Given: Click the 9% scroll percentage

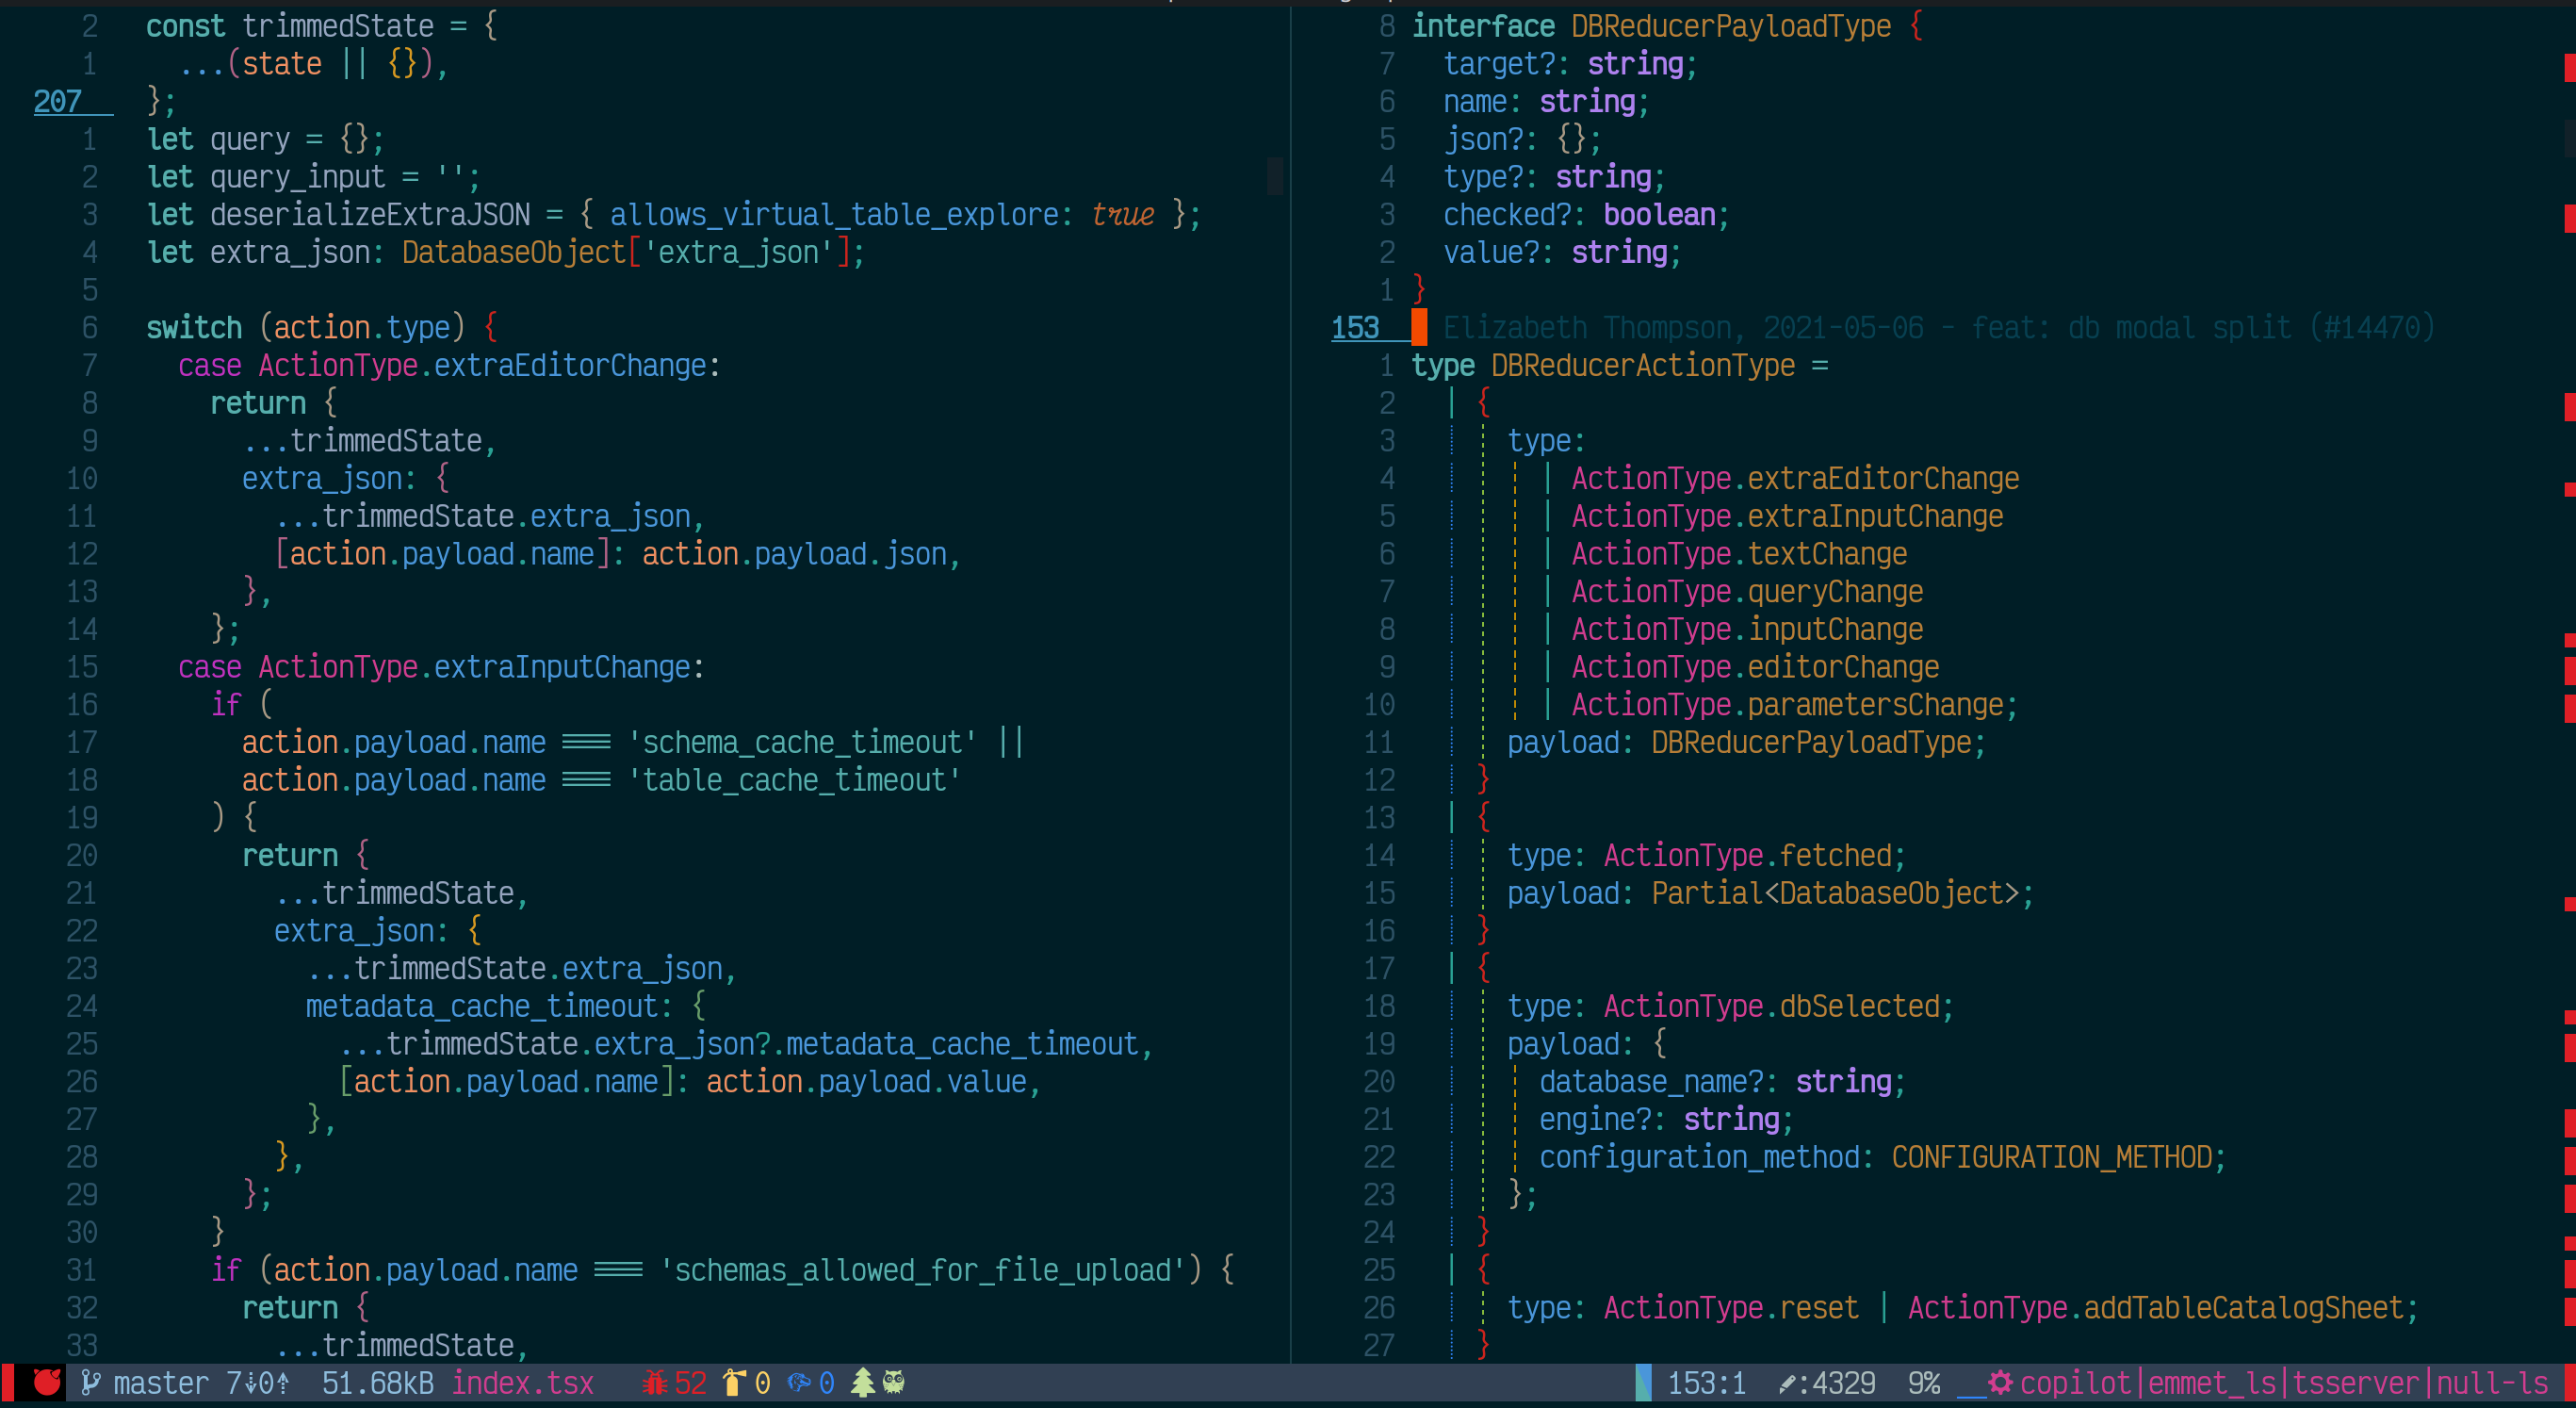Looking at the screenshot, I should click(1924, 1383).
